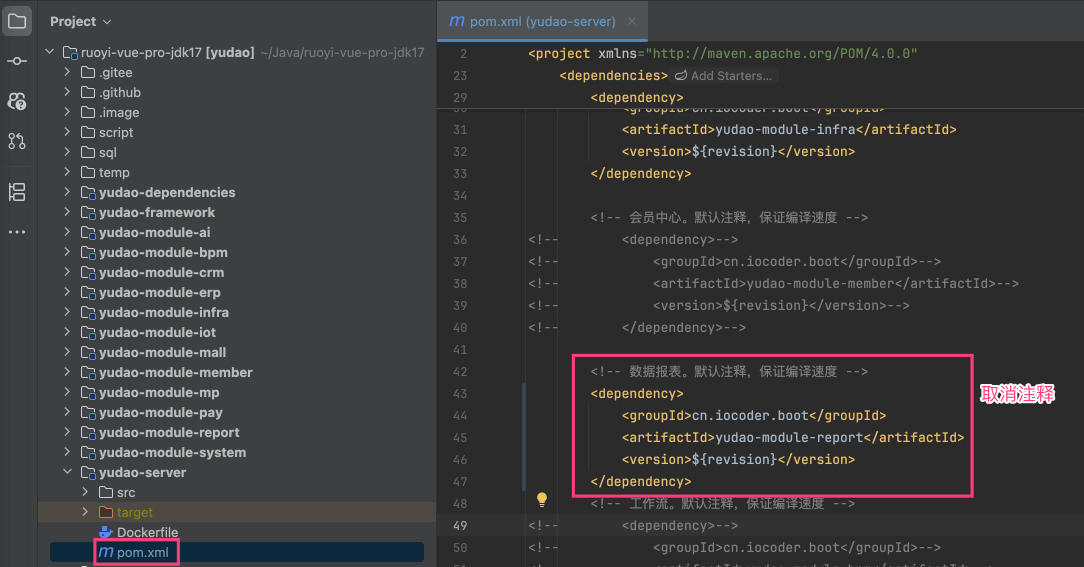
Task: Expand the yudao-framework module
Action: coord(67,212)
